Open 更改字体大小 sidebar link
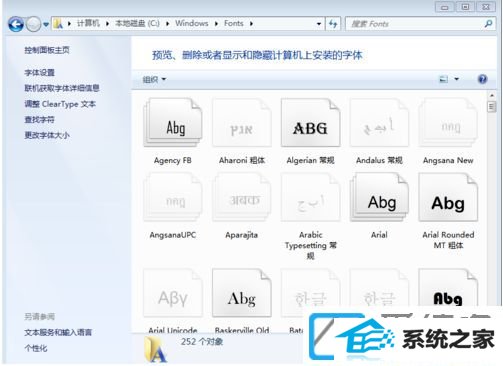 (x=47, y=135)
